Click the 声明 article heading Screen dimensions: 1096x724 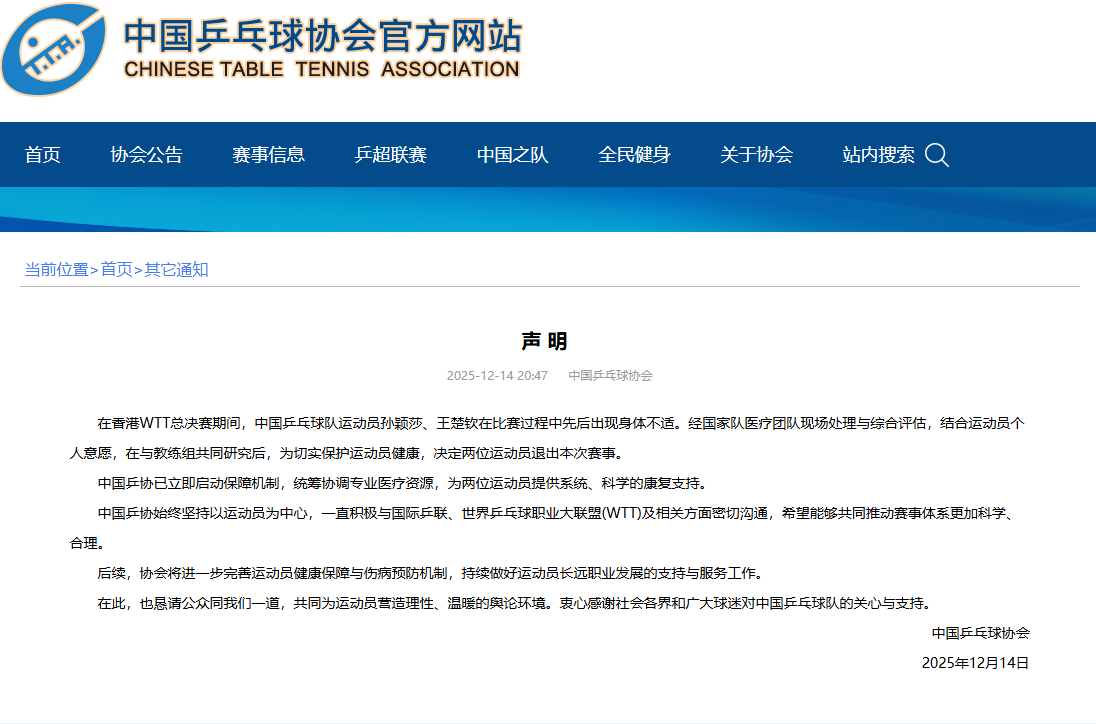click(545, 341)
